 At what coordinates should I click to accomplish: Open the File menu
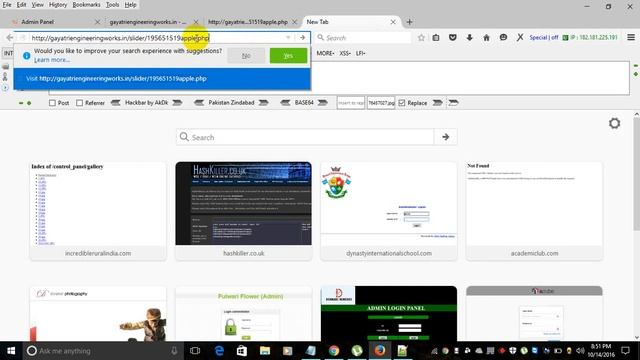(7, 5)
